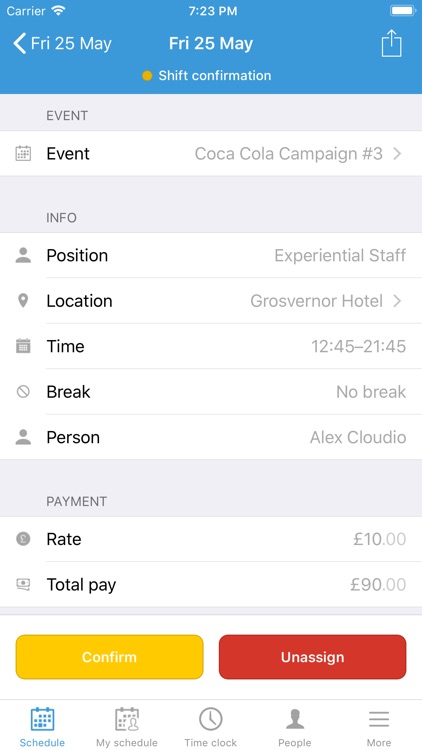
Task: Open the People tab
Action: pyautogui.click(x=295, y=727)
